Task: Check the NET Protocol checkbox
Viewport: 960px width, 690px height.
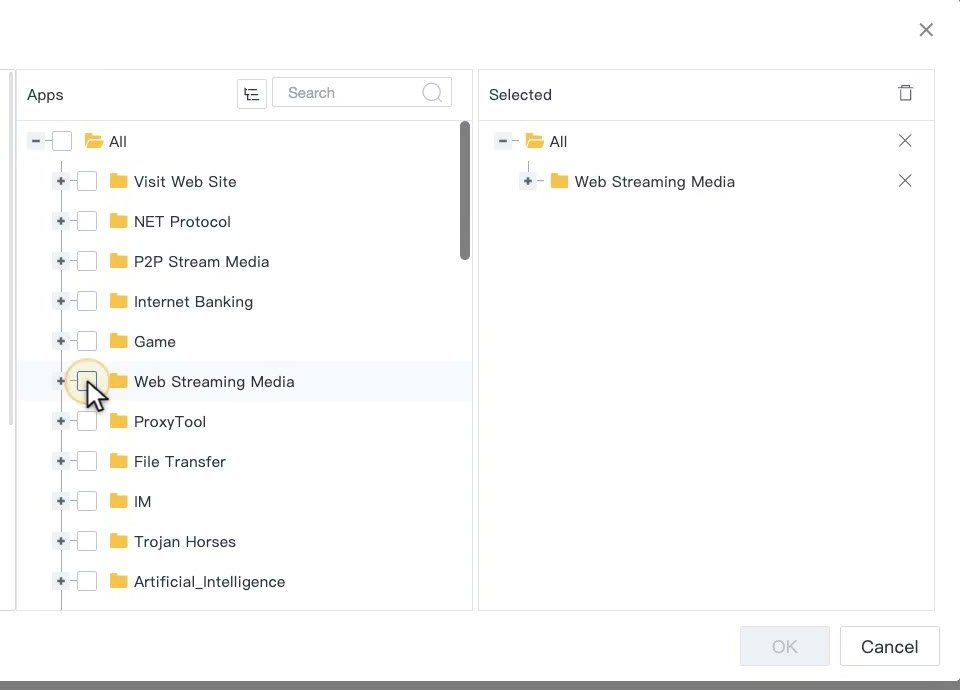Action: (87, 221)
